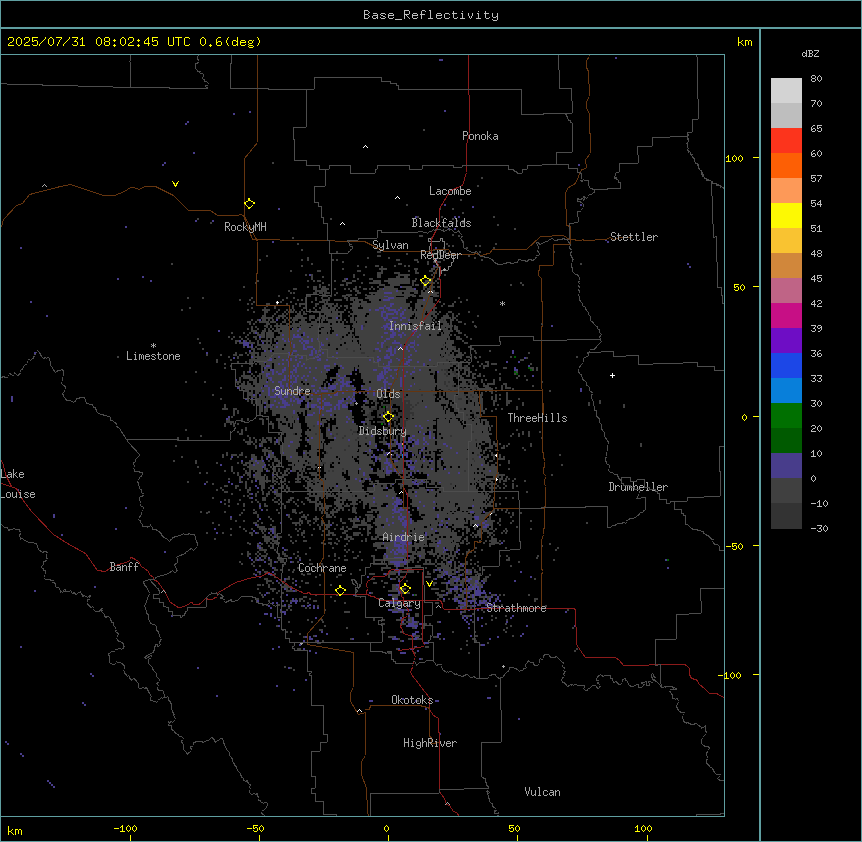Click the HighRiver city label

click(430, 743)
